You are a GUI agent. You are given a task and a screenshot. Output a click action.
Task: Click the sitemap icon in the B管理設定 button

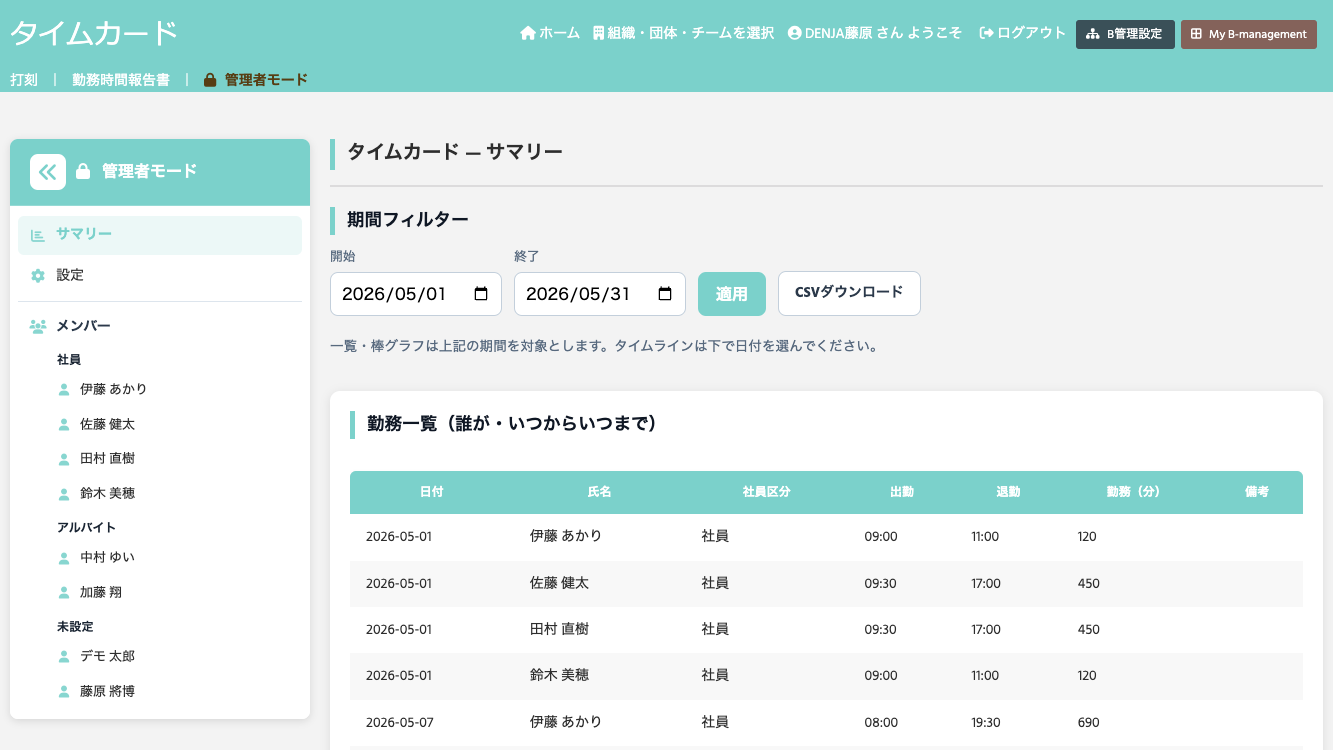click(1093, 34)
